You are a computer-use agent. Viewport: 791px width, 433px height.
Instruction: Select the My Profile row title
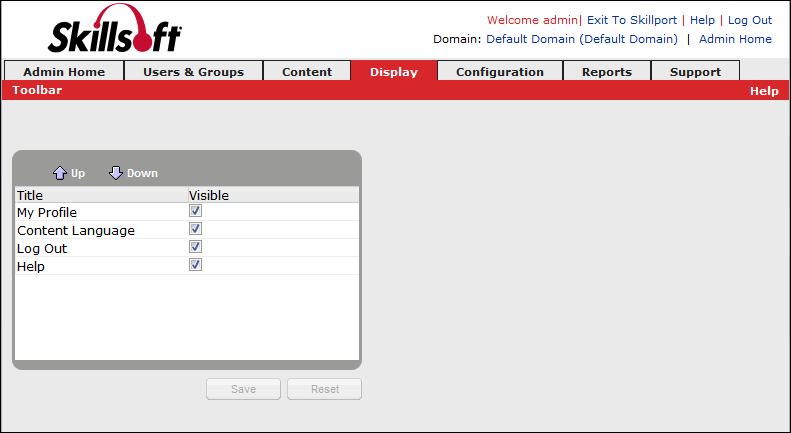pos(47,212)
